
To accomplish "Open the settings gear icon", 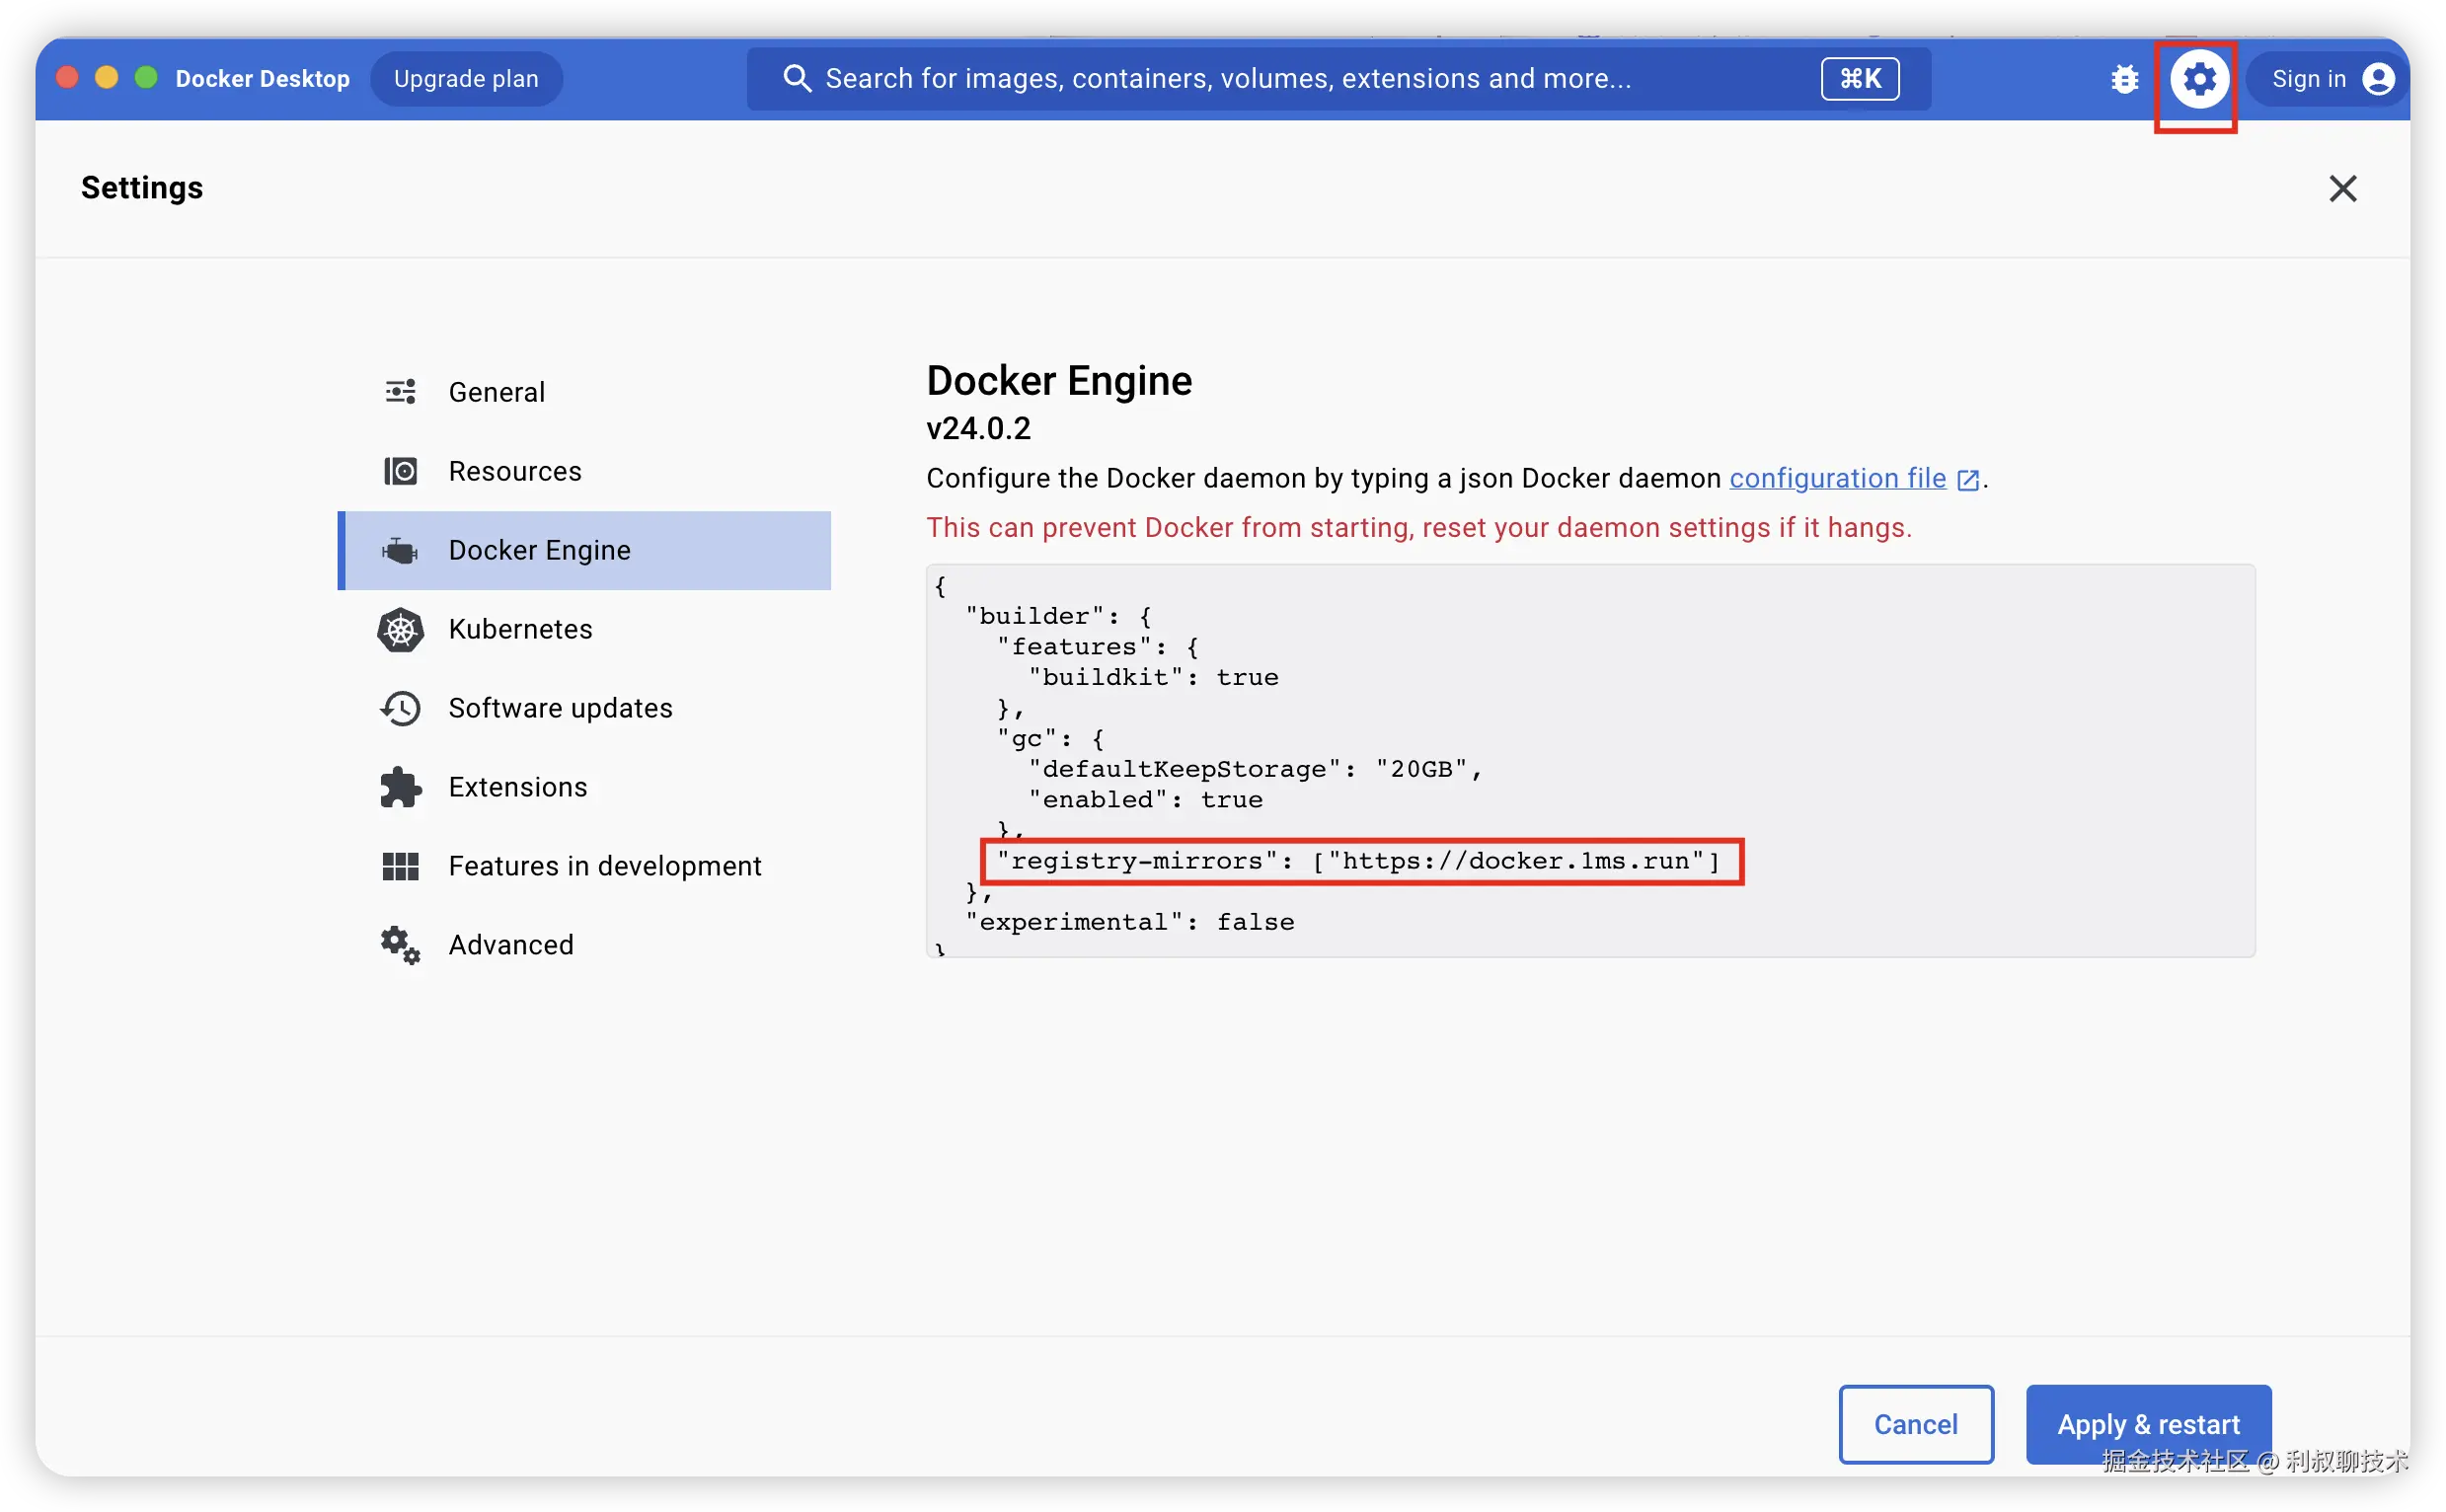I will 2198,79.
